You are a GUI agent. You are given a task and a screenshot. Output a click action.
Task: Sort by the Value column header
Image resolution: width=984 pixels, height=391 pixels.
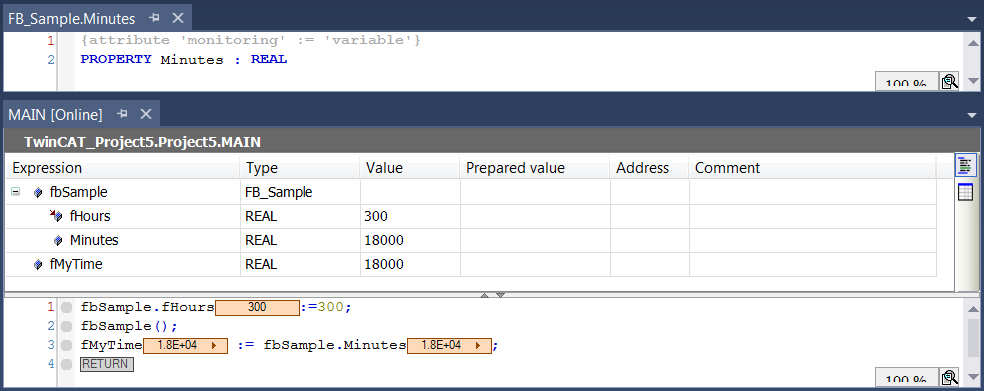coord(410,168)
